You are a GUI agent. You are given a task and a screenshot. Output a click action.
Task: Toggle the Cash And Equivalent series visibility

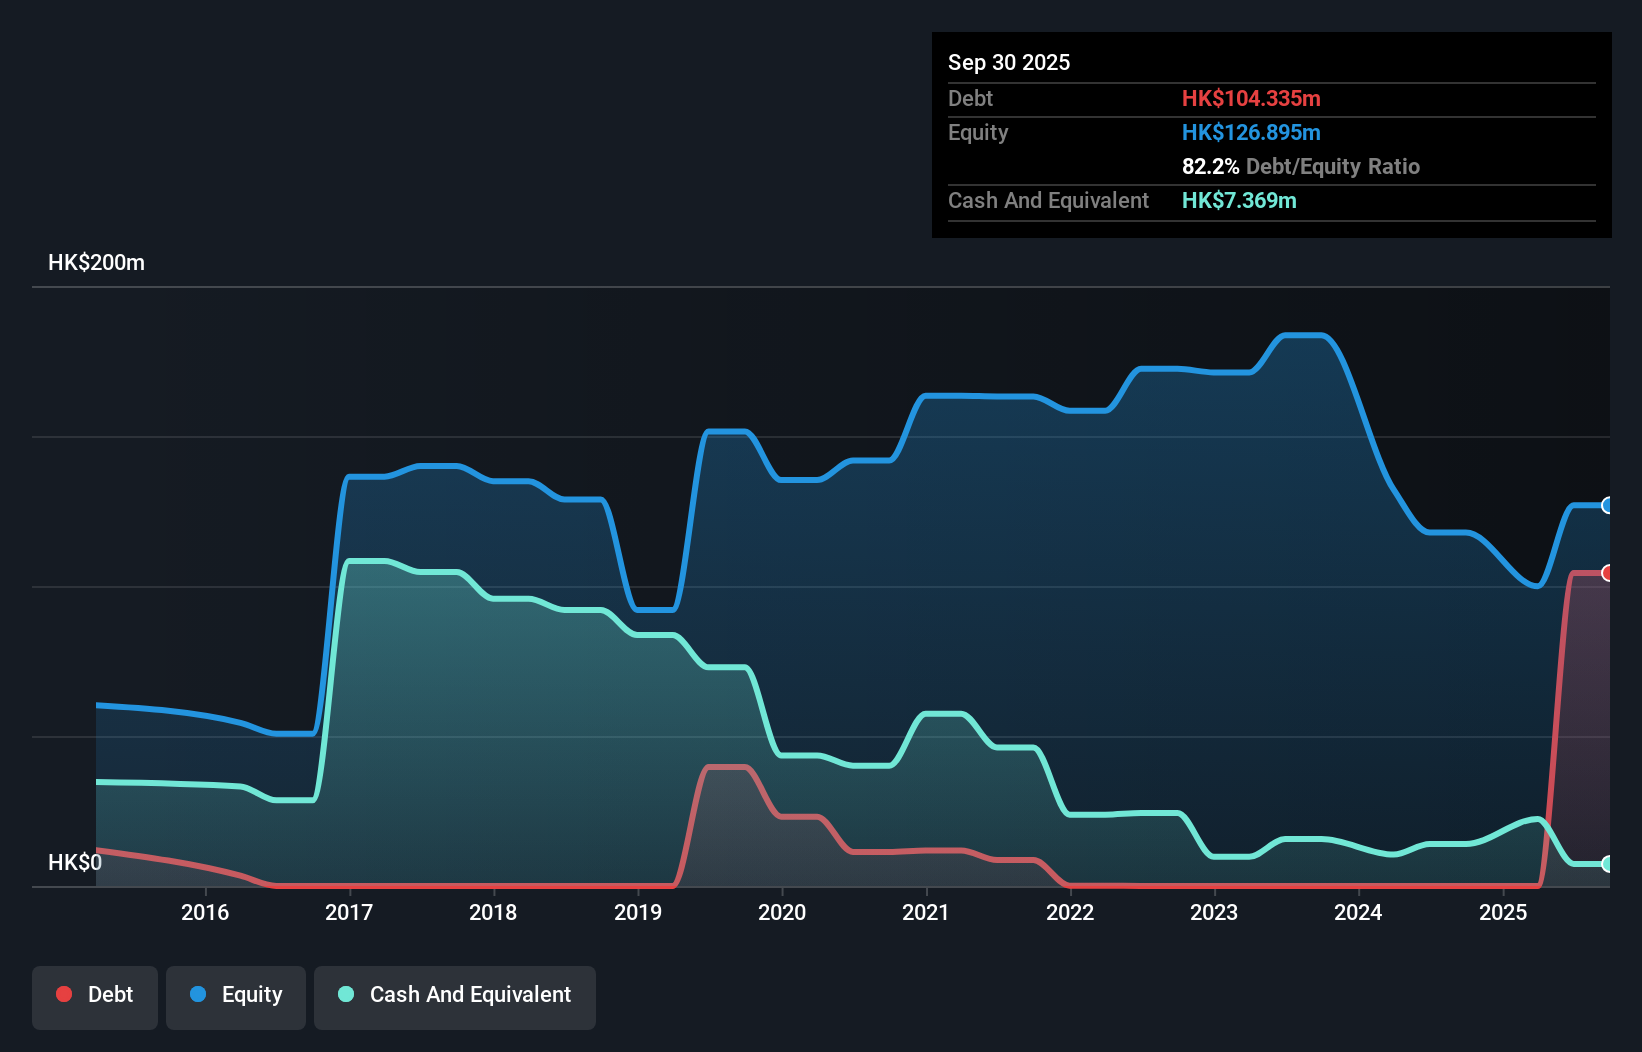[x=455, y=994]
